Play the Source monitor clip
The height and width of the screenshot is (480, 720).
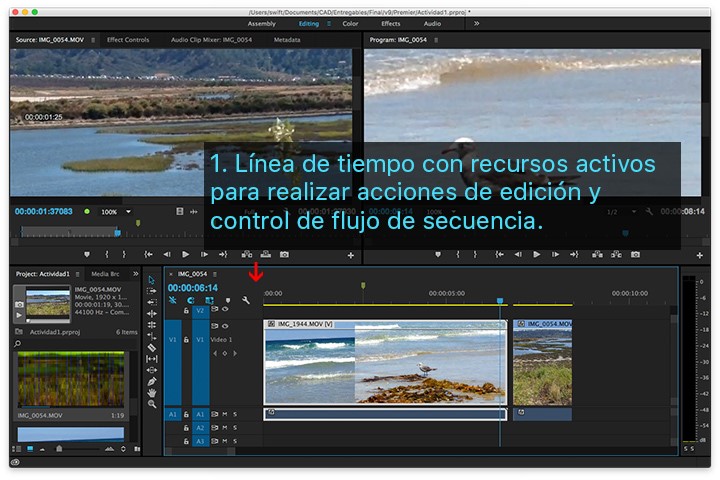click(186, 254)
